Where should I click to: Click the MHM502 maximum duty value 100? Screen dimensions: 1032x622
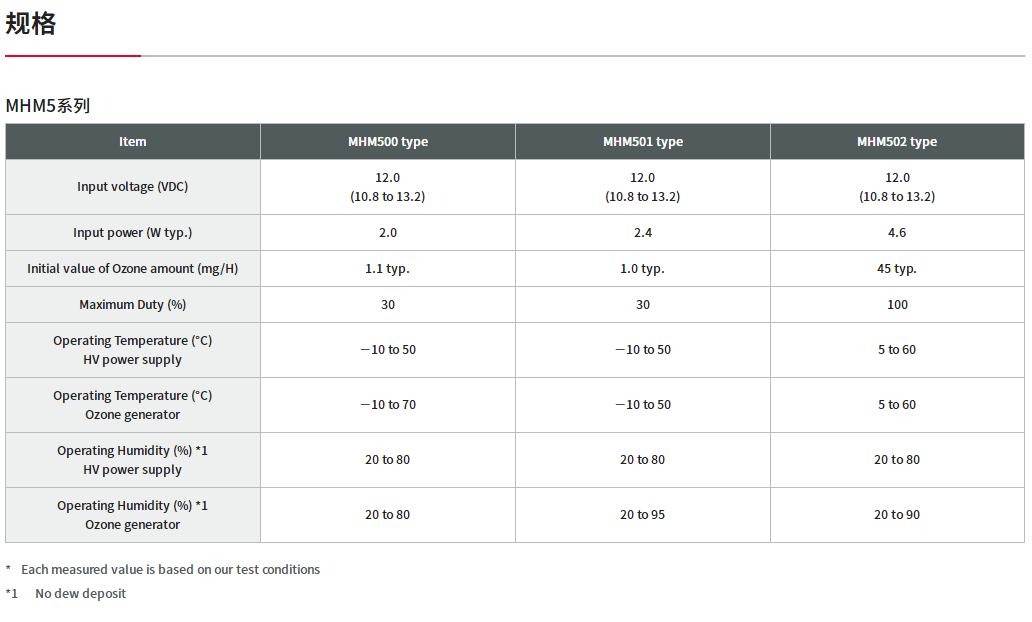(897, 305)
